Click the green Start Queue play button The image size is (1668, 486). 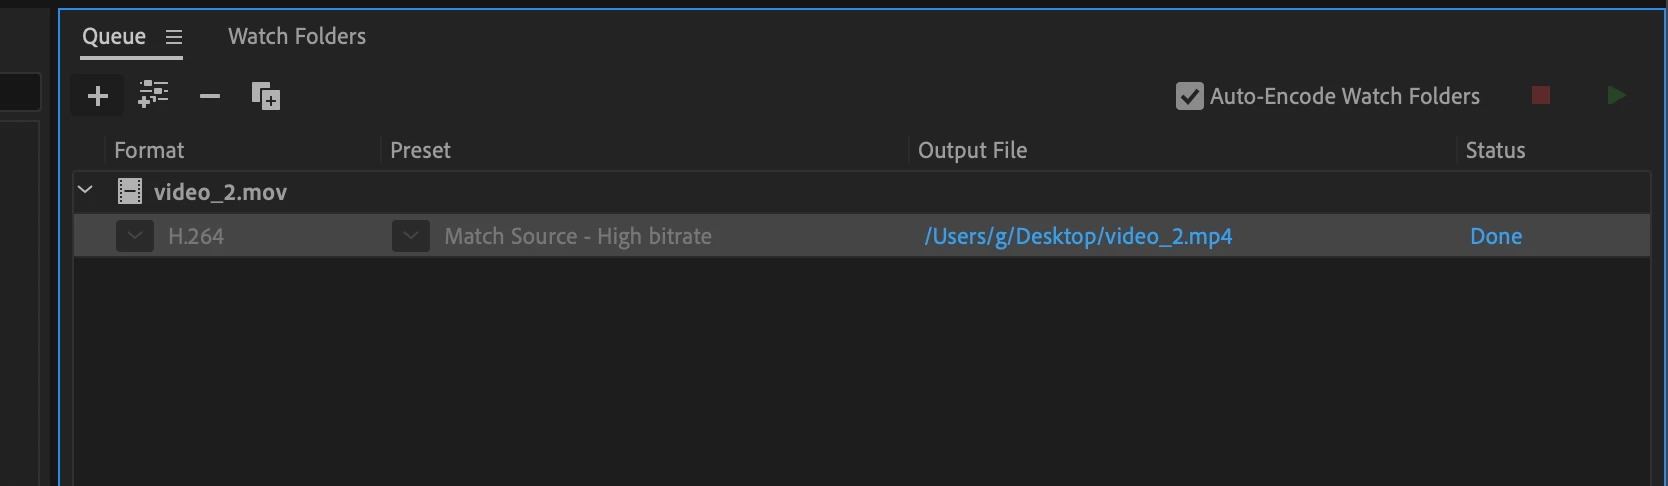pos(1616,95)
